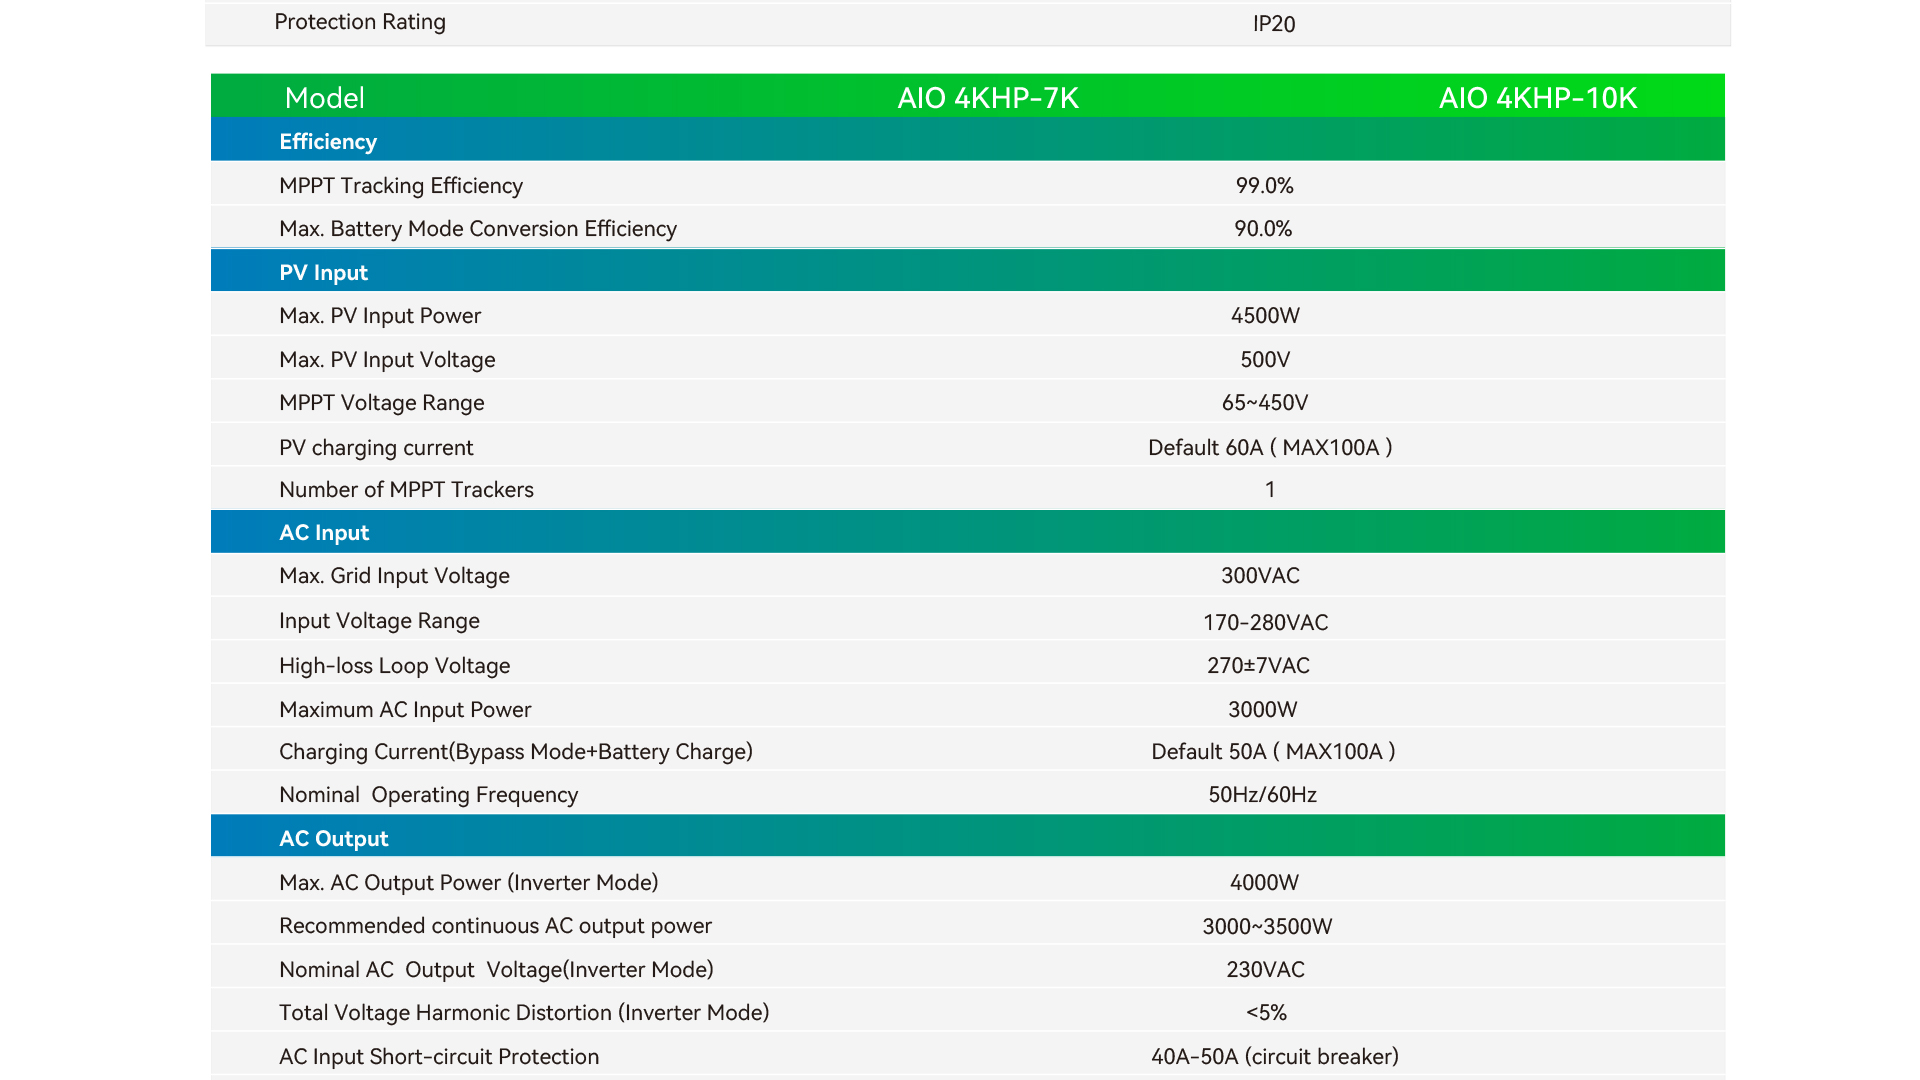Click the Protection Rating IP20 value
The image size is (1920, 1080).
[1273, 24]
